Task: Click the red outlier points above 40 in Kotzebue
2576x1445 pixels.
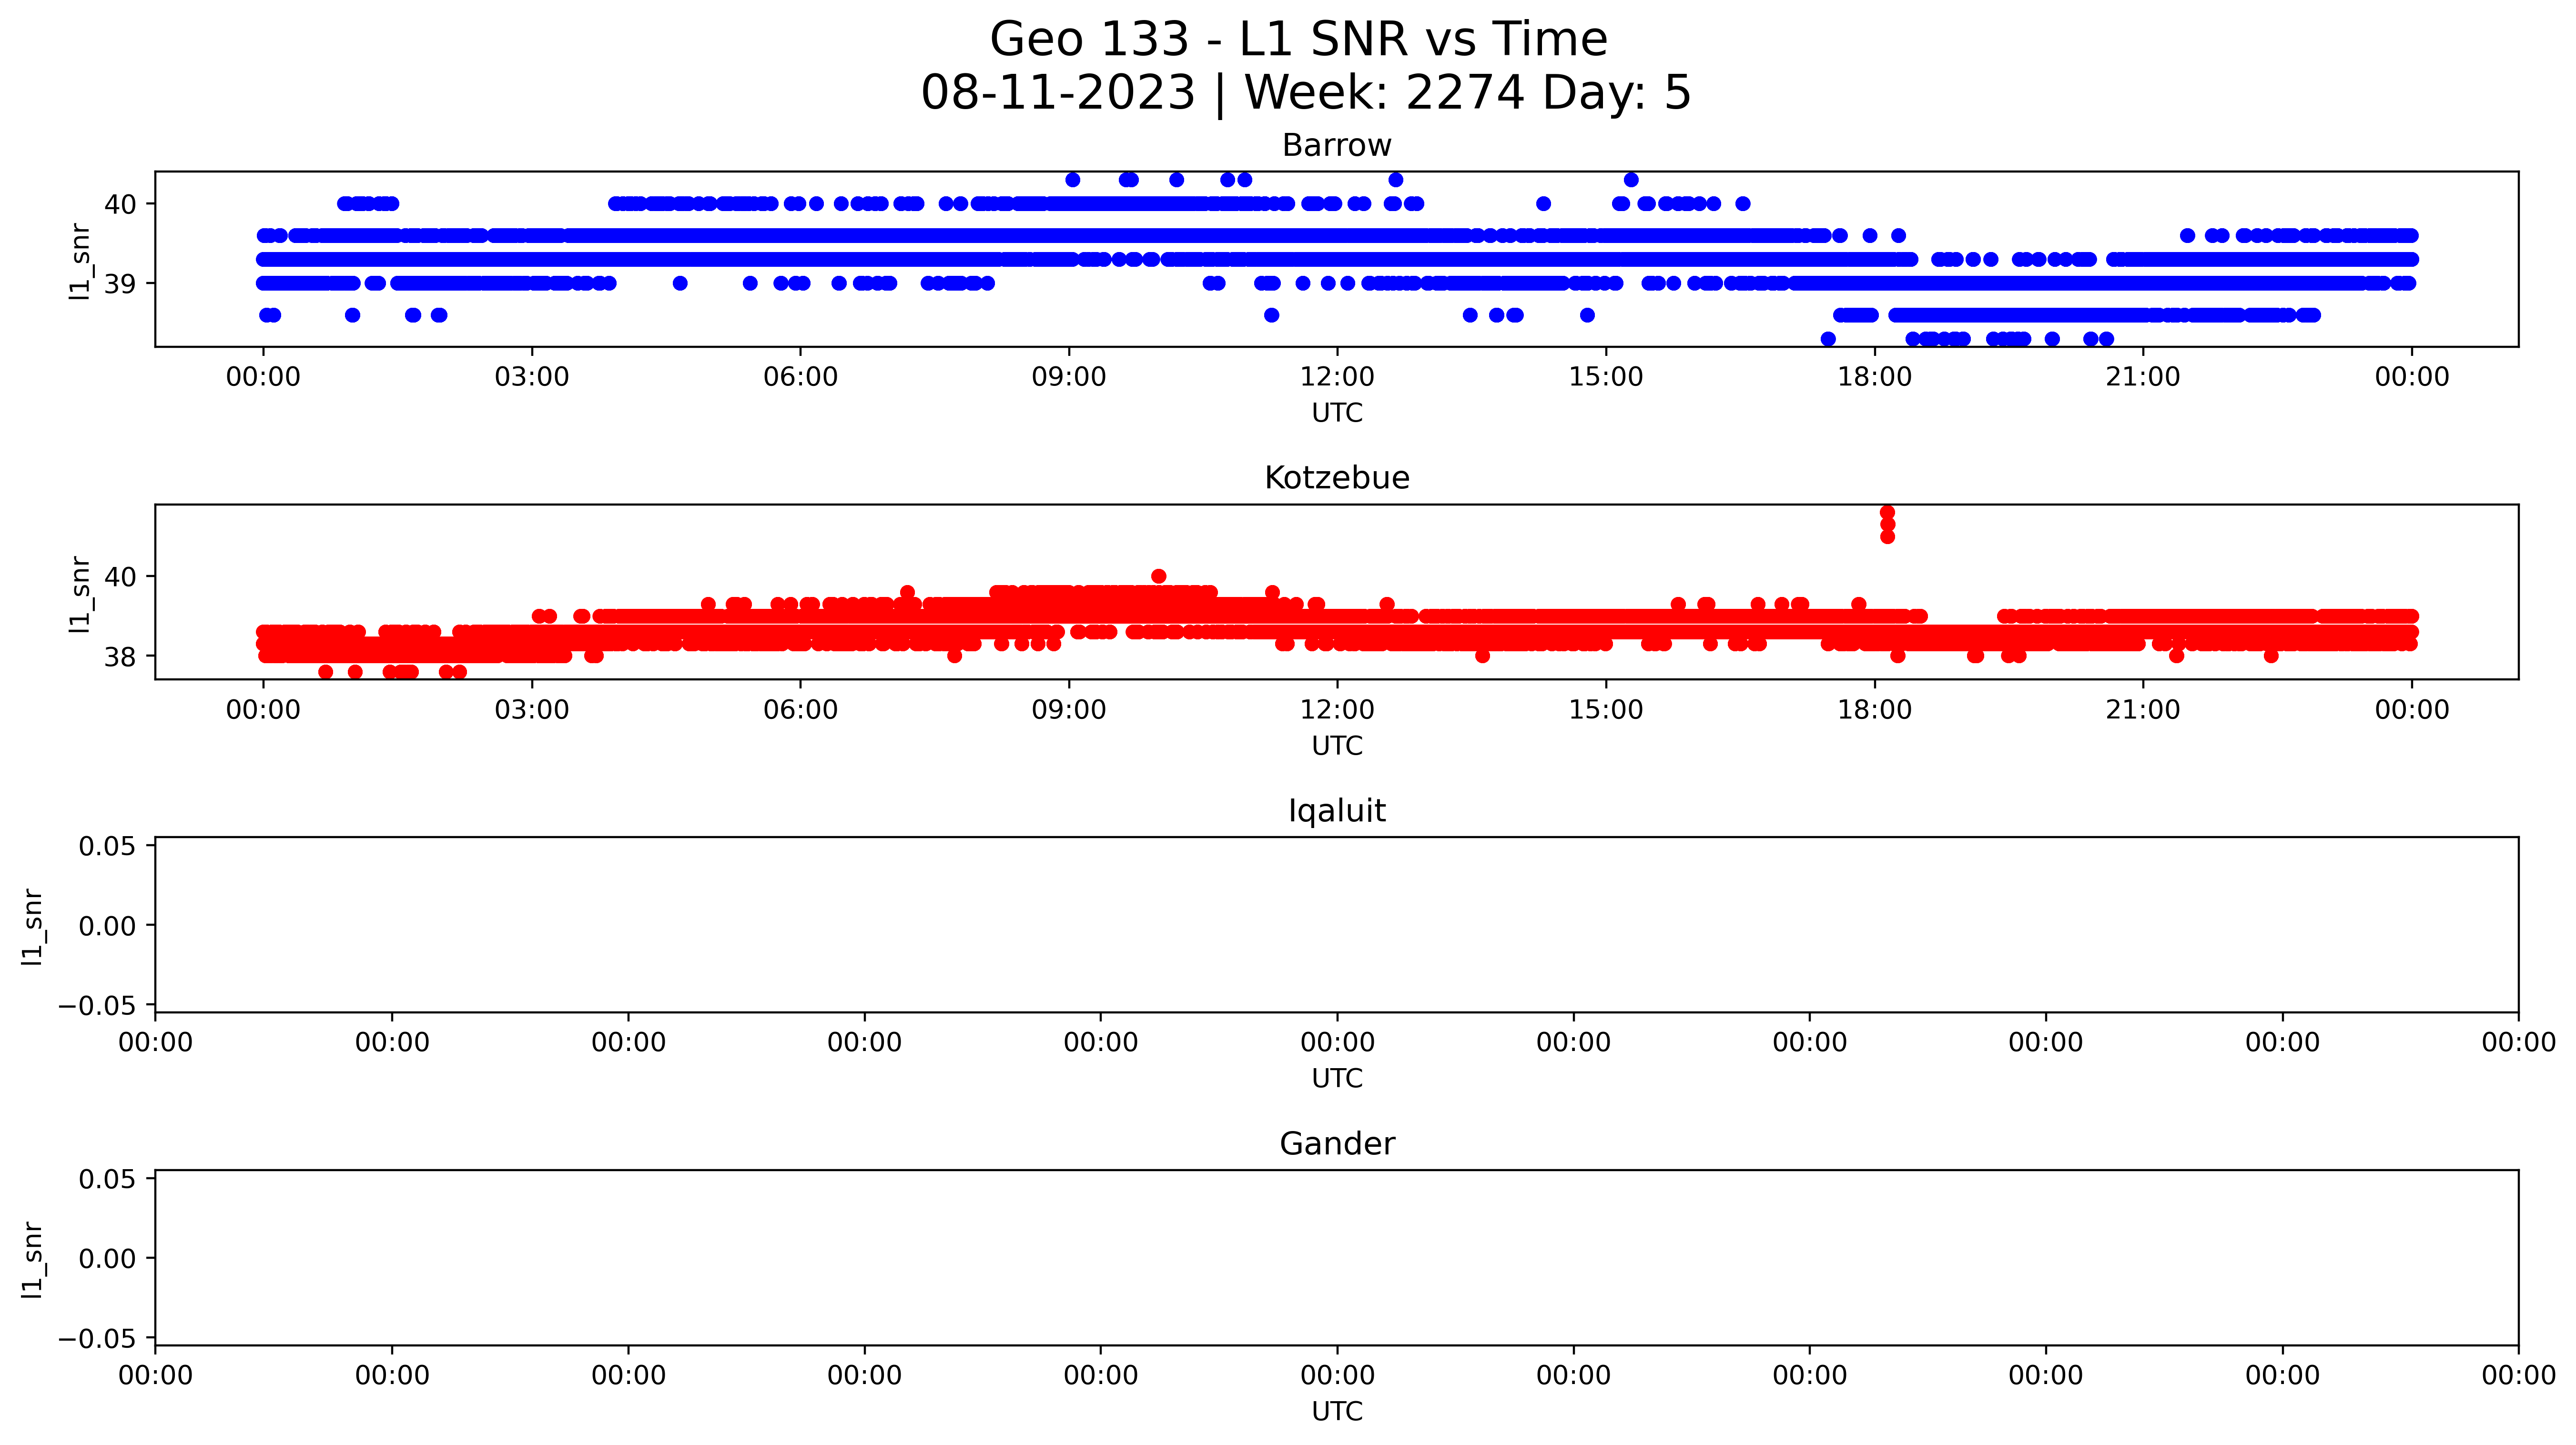Action: pyautogui.click(x=1887, y=524)
